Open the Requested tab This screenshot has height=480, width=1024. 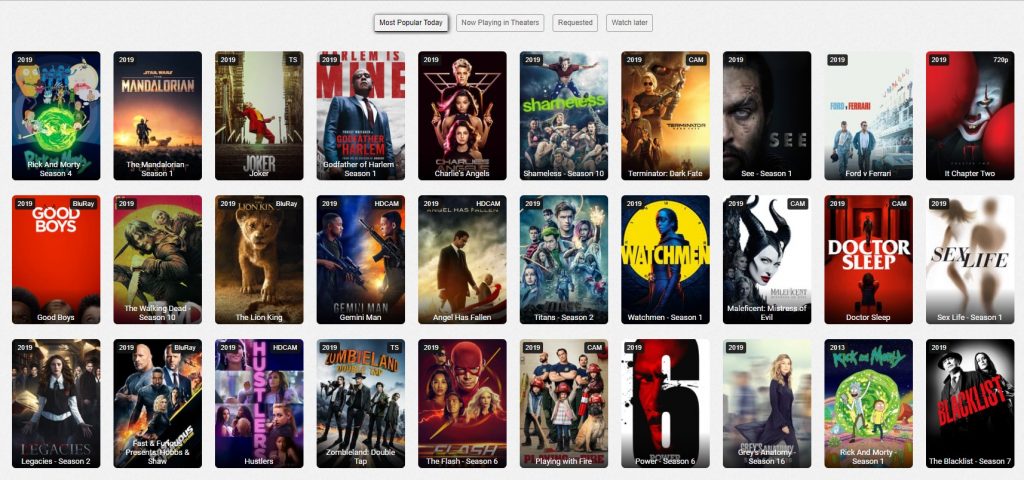coord(575,23)
